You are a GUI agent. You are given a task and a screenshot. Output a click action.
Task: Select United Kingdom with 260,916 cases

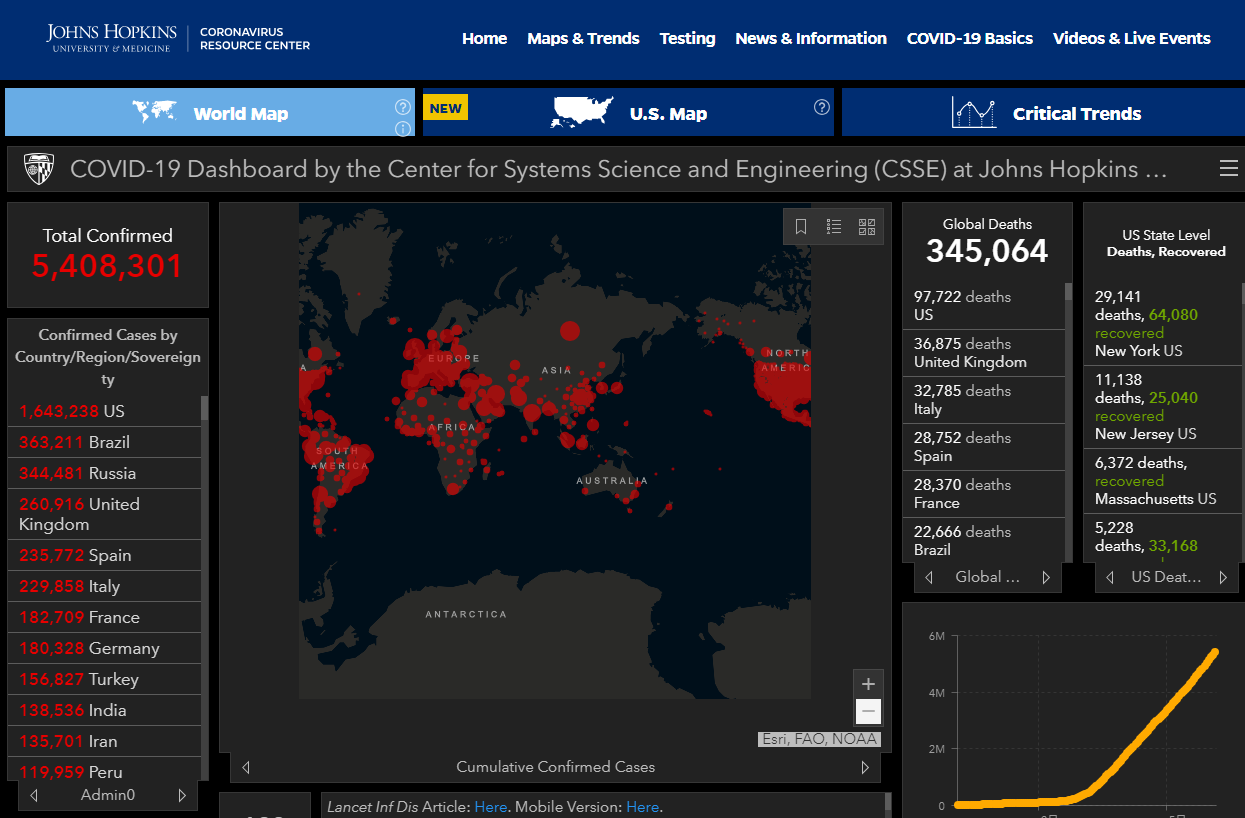(104, 514)
